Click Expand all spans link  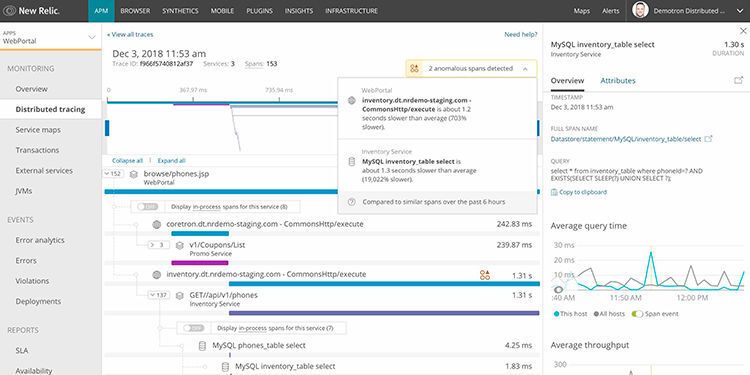171,161
